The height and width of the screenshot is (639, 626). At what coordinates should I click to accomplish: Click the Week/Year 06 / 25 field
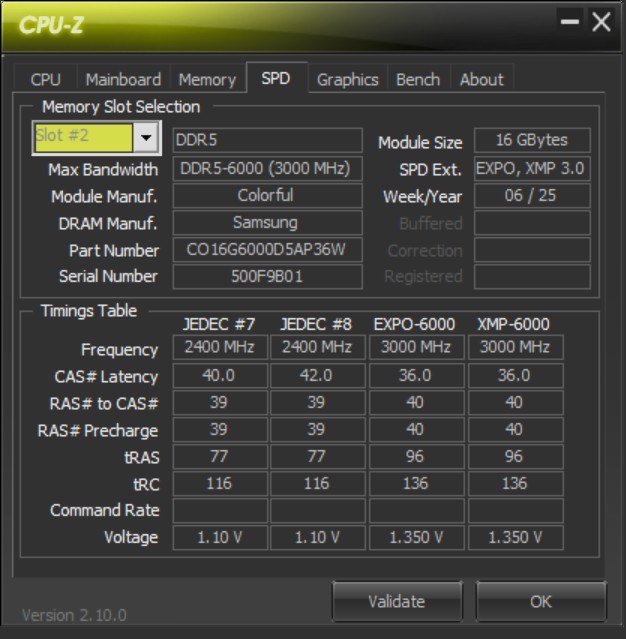[x=532, y=196]
